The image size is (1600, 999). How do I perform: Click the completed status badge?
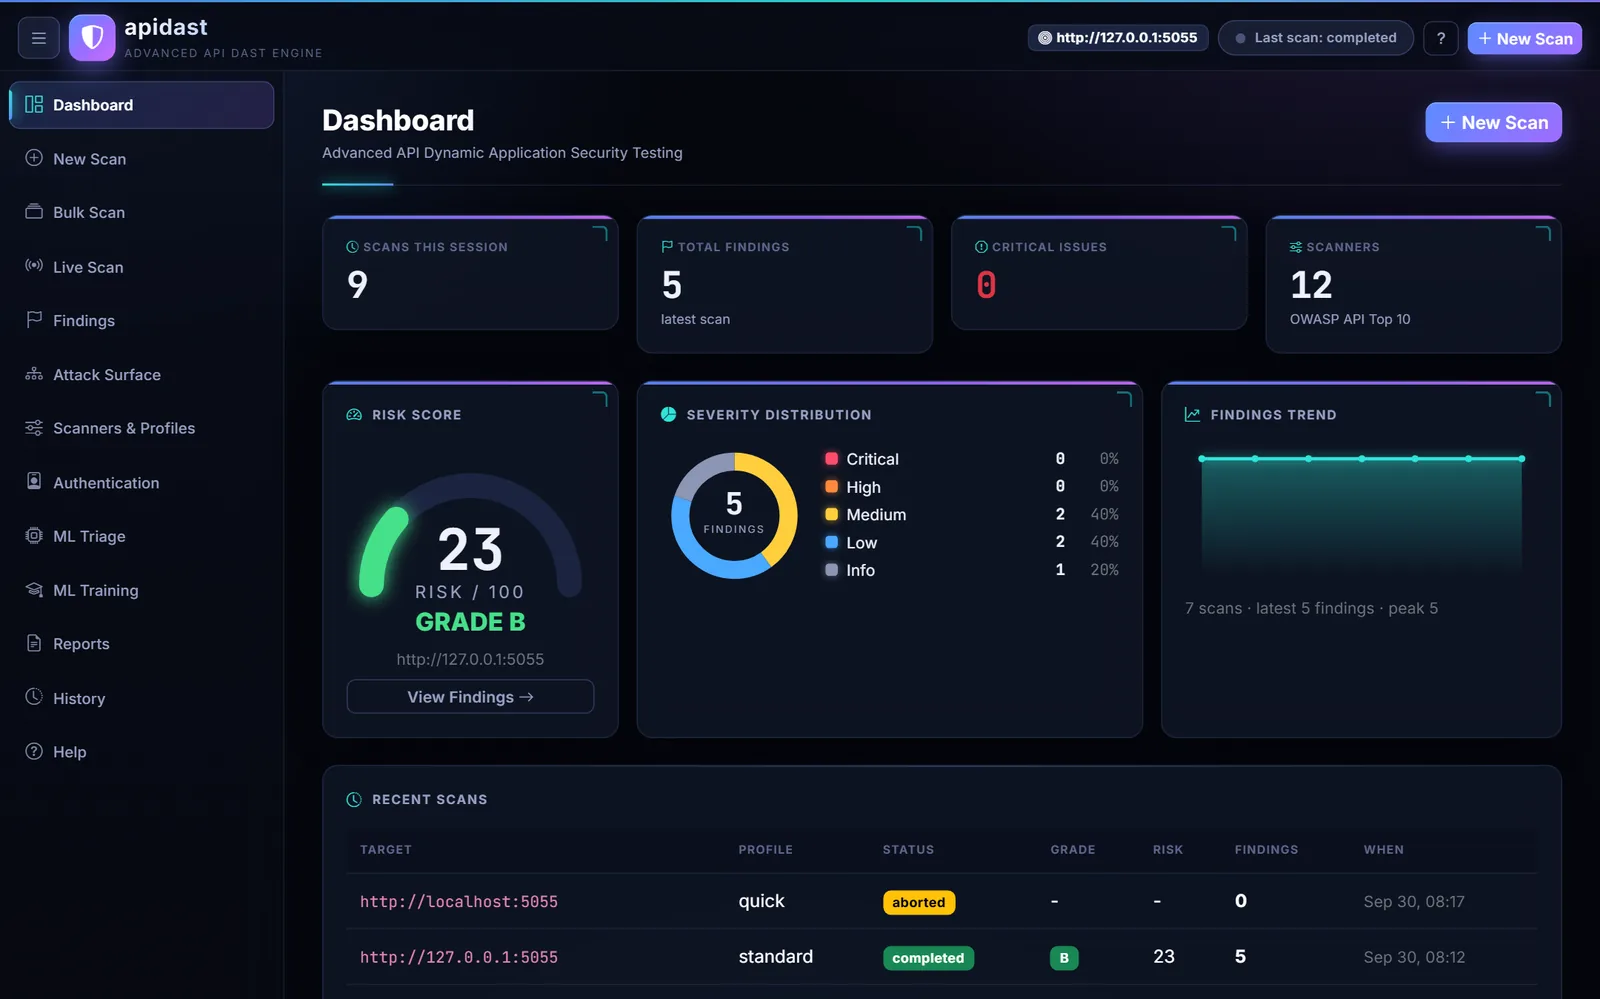(x=928, y=958)
